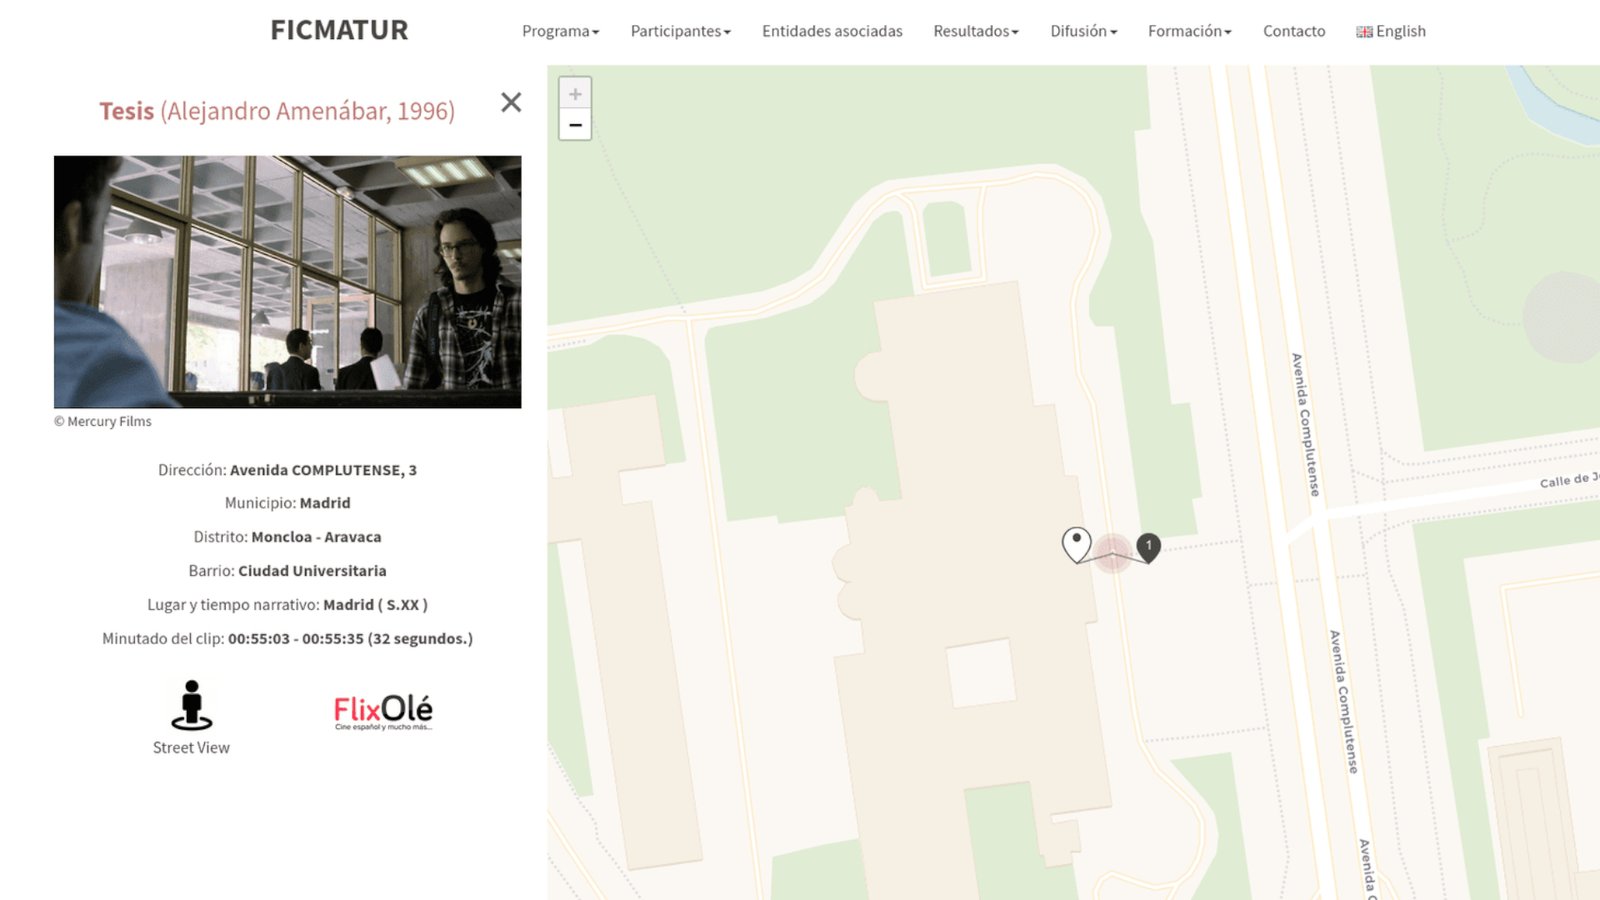Open the Resultados dropdown menu
The width and height of the screenshot is (1600, 900).
pos(975,31)
